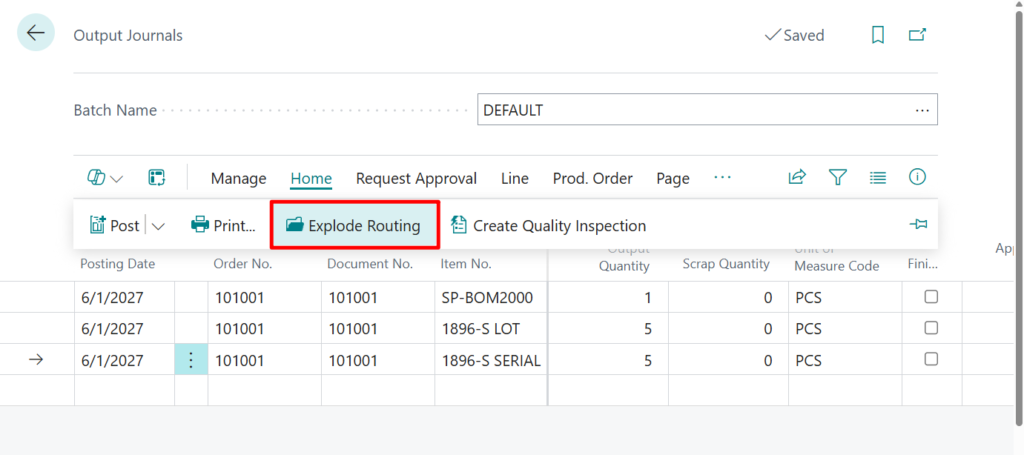Pin the action bar
Viewport: 1024px width, 455px height.
[x=918, y=225]
